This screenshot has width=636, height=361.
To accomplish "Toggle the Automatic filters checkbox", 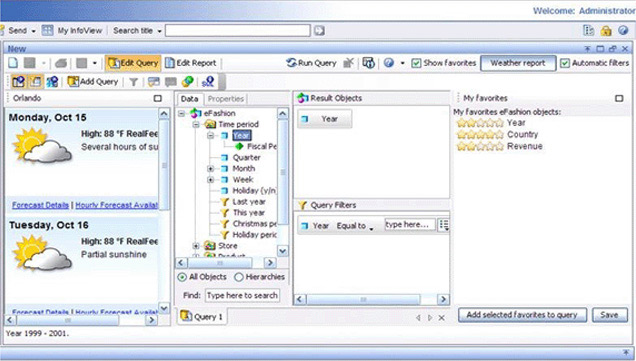I will [565, 63].
